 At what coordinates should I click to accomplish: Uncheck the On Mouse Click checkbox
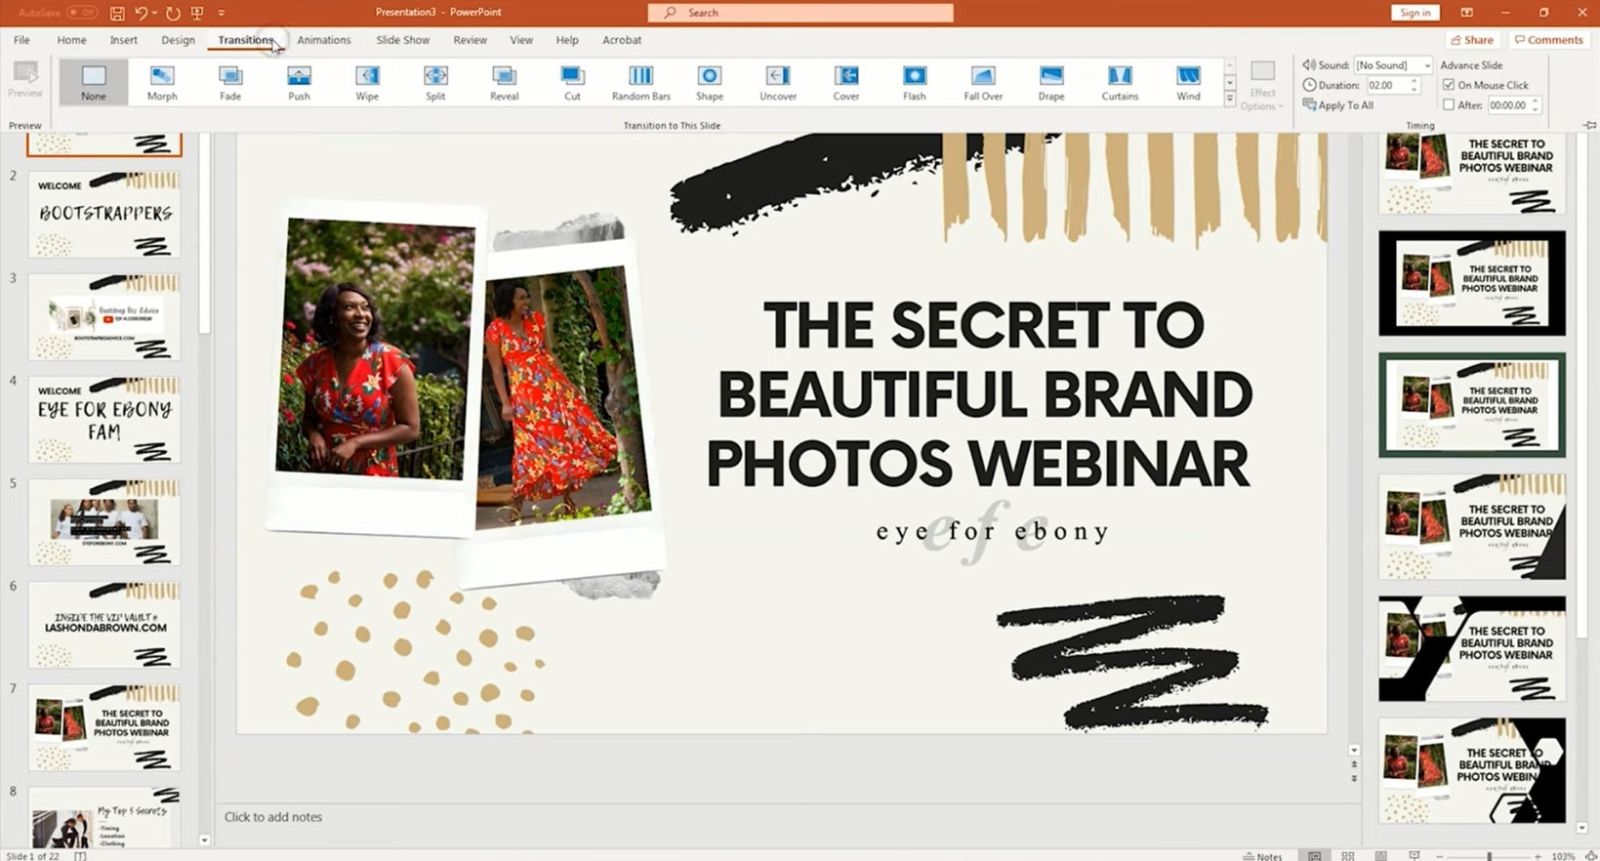coord(1448,85)
